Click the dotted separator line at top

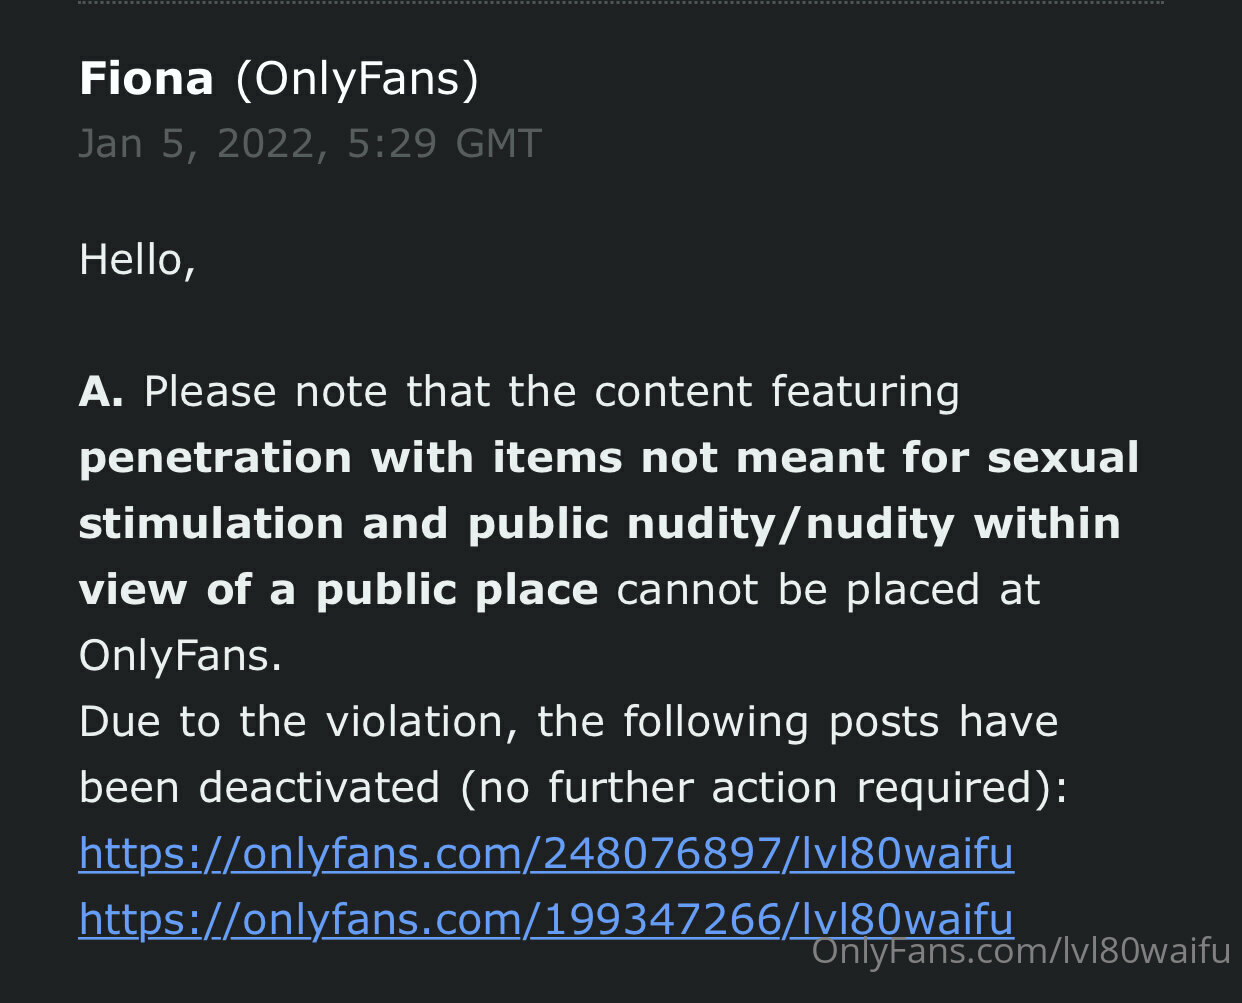pos(620,3)
